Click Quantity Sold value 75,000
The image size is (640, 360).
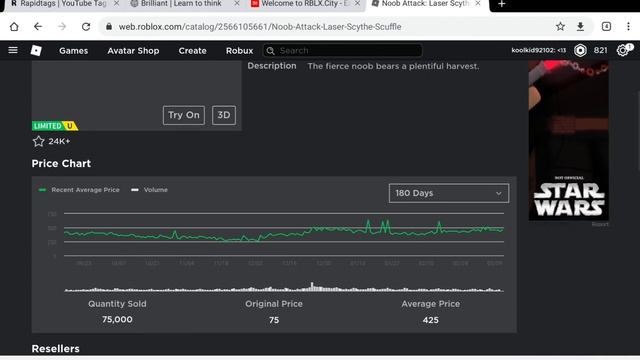(x=117, y=320)
